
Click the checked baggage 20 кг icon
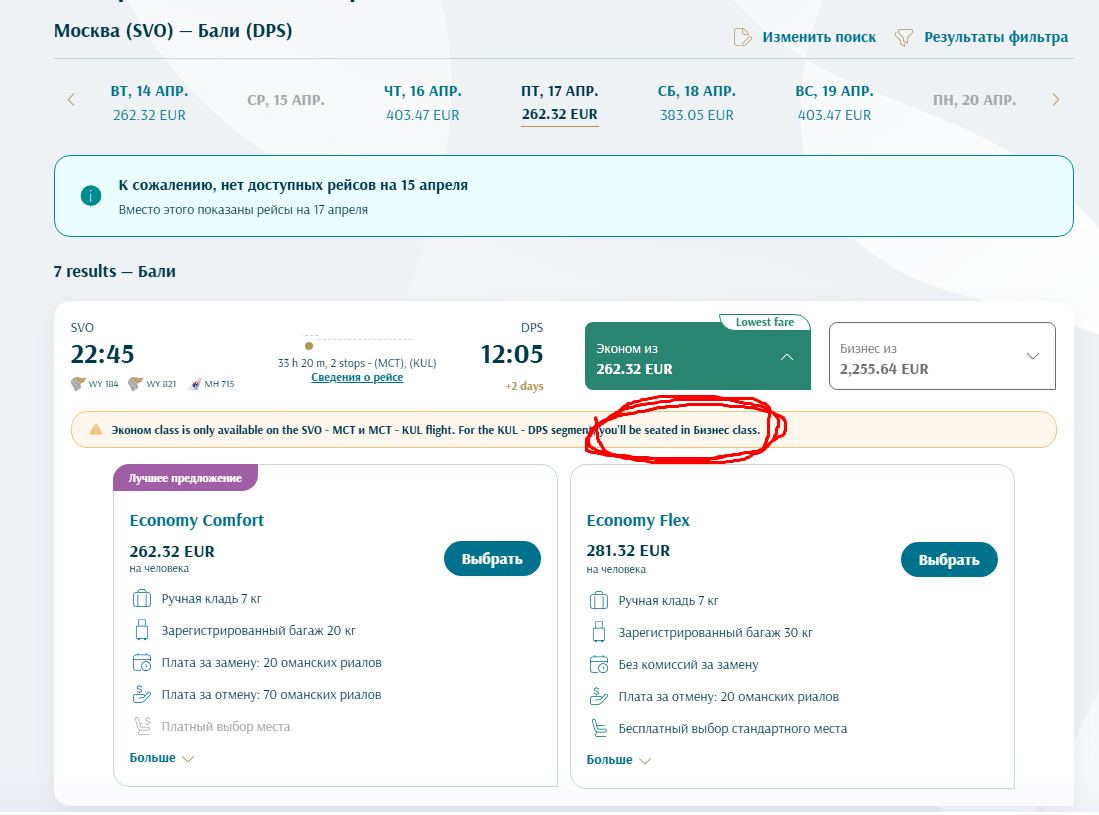[x=142, y=630]
